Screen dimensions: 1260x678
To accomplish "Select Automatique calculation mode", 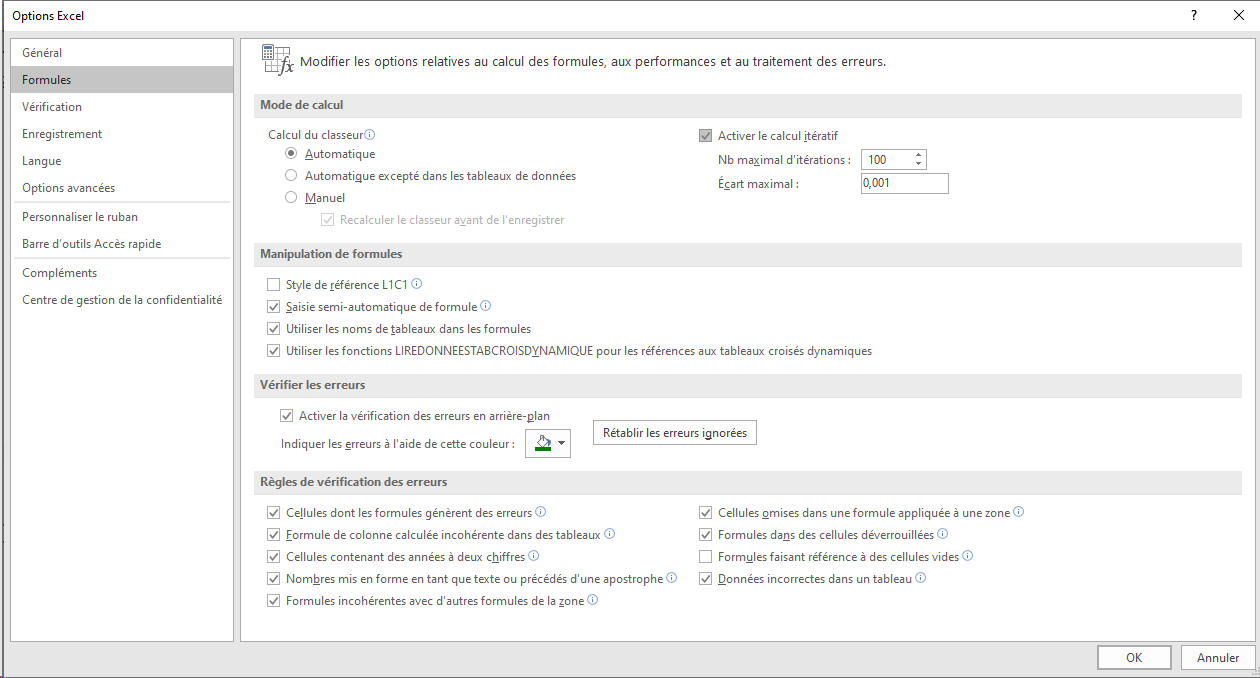I will click(291, 154).
